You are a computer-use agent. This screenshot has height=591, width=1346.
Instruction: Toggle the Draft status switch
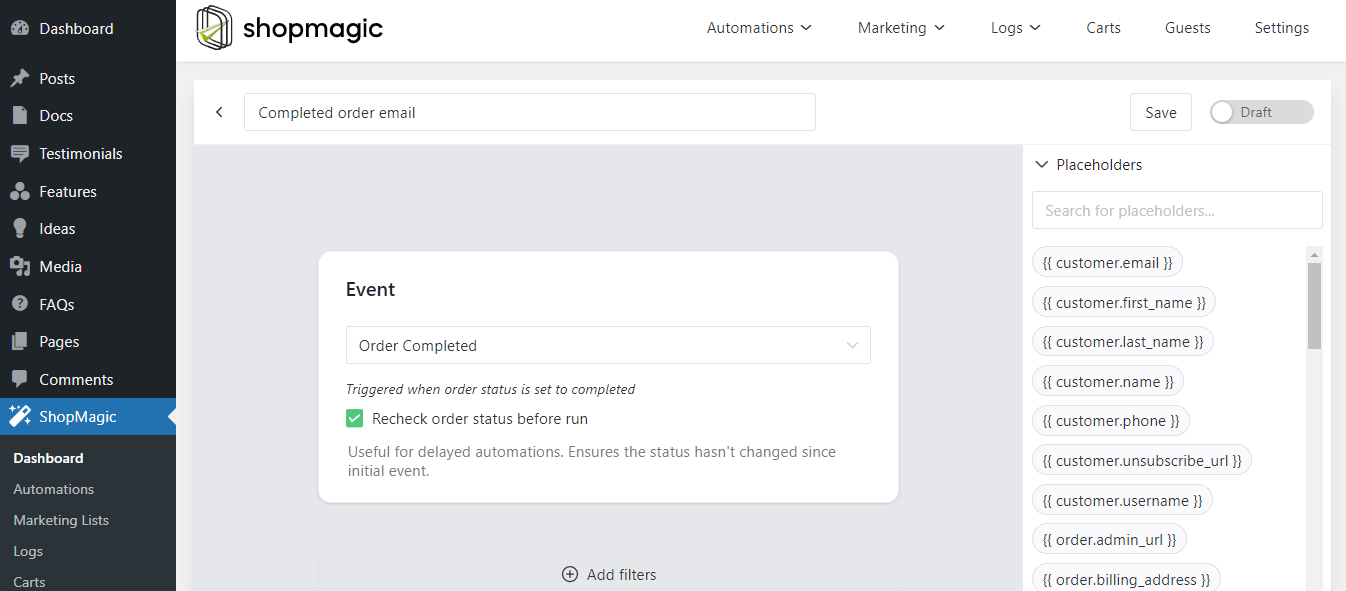point(1261,112)
